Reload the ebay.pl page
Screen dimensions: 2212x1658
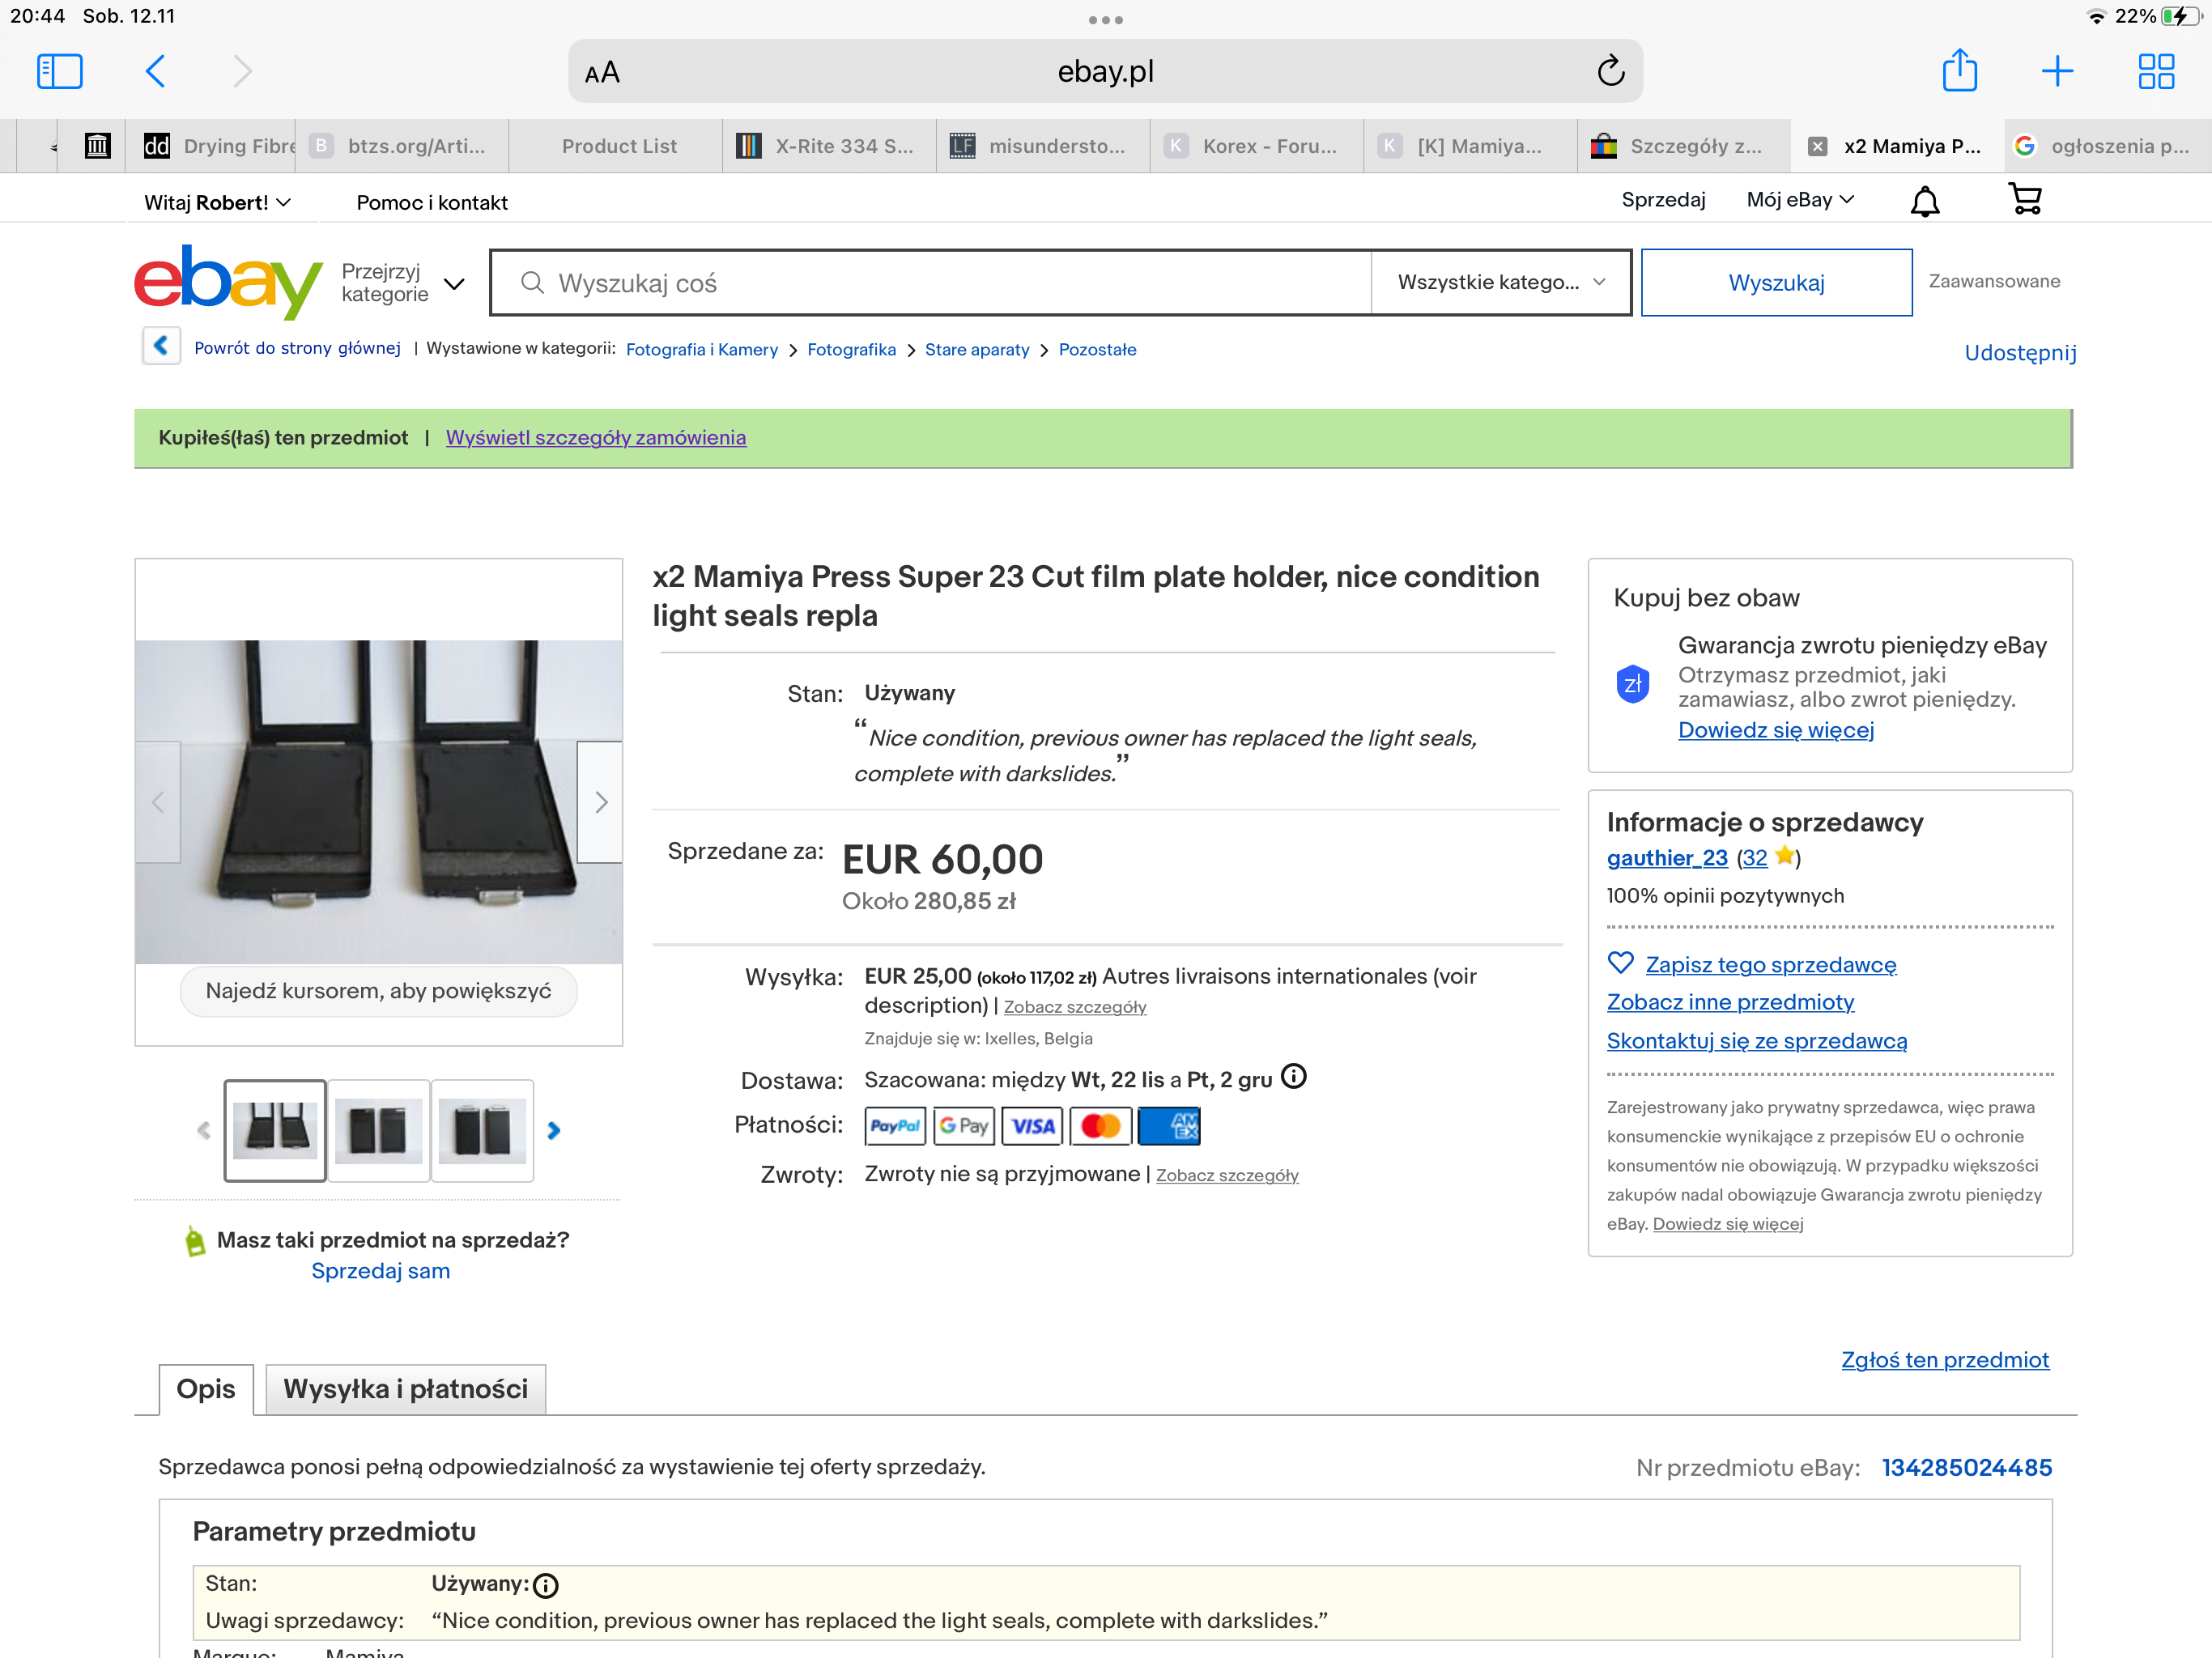pos(1610,71)
